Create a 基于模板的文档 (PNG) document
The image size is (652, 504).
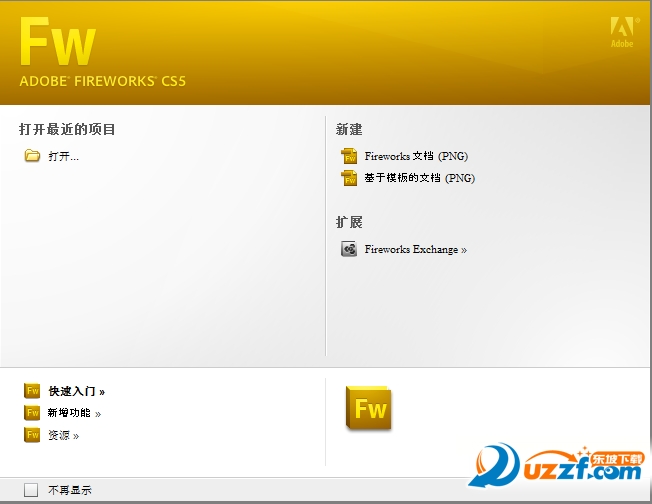(420, 178)
